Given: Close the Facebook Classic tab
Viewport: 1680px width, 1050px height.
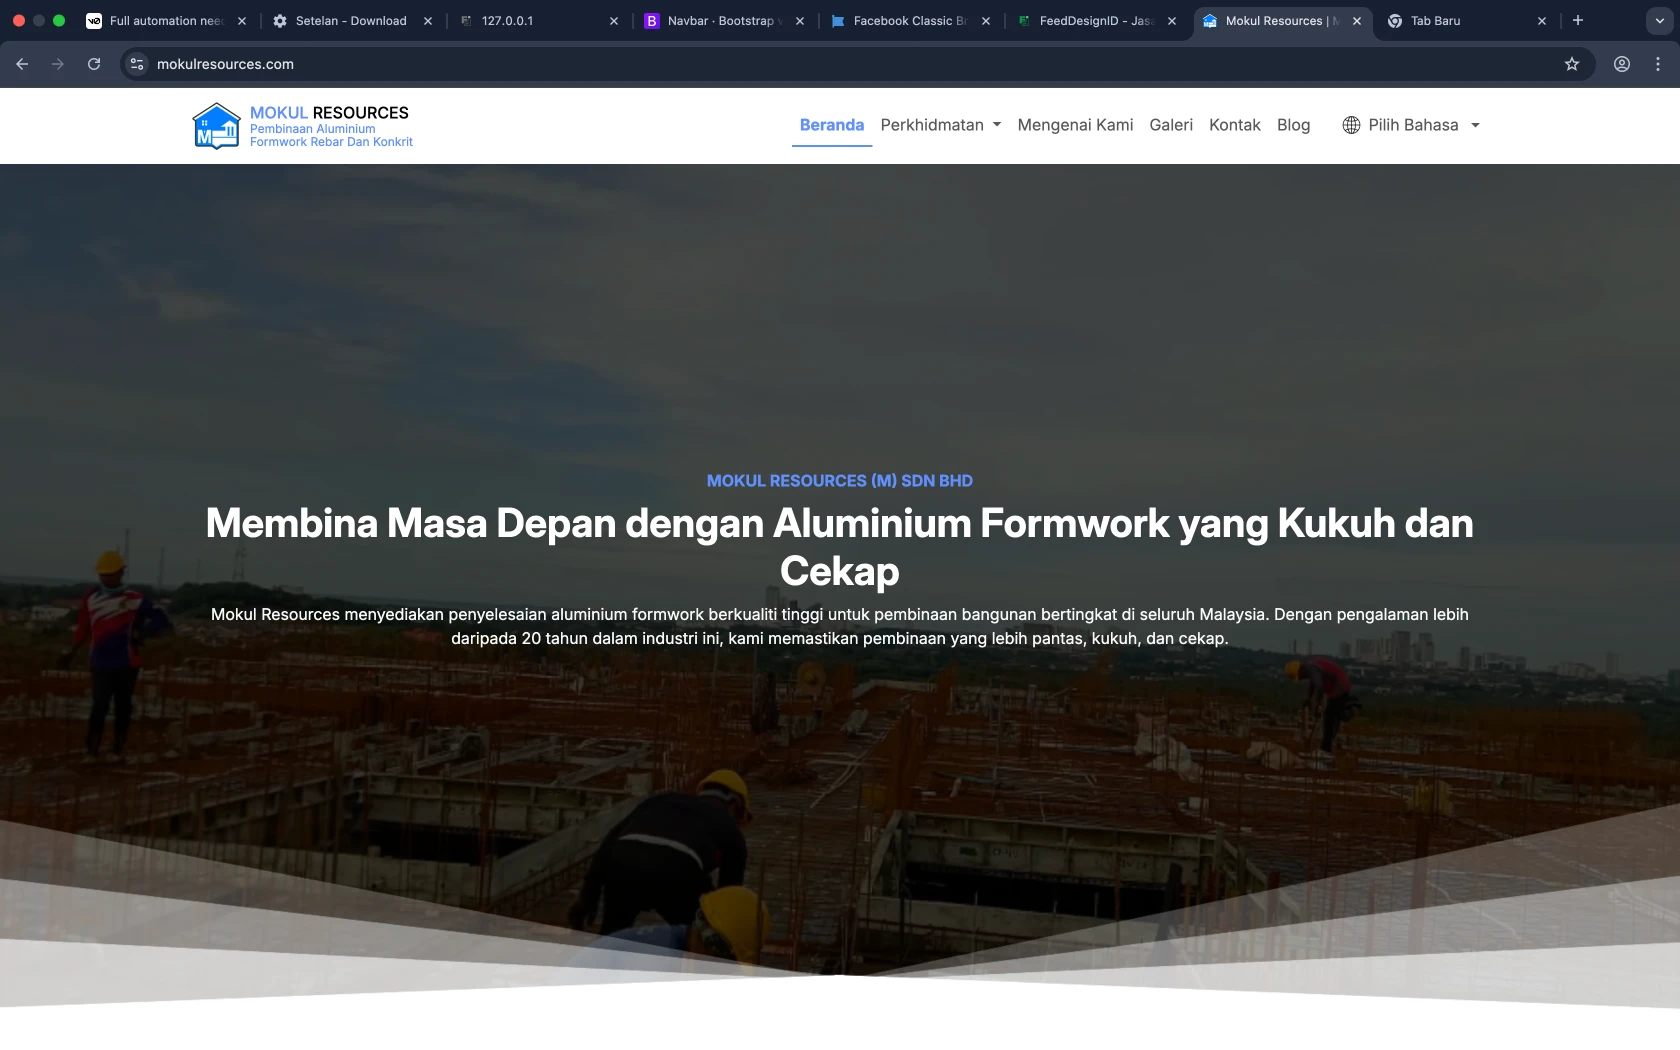Looking at the screenshot, I should pos(986,21).
